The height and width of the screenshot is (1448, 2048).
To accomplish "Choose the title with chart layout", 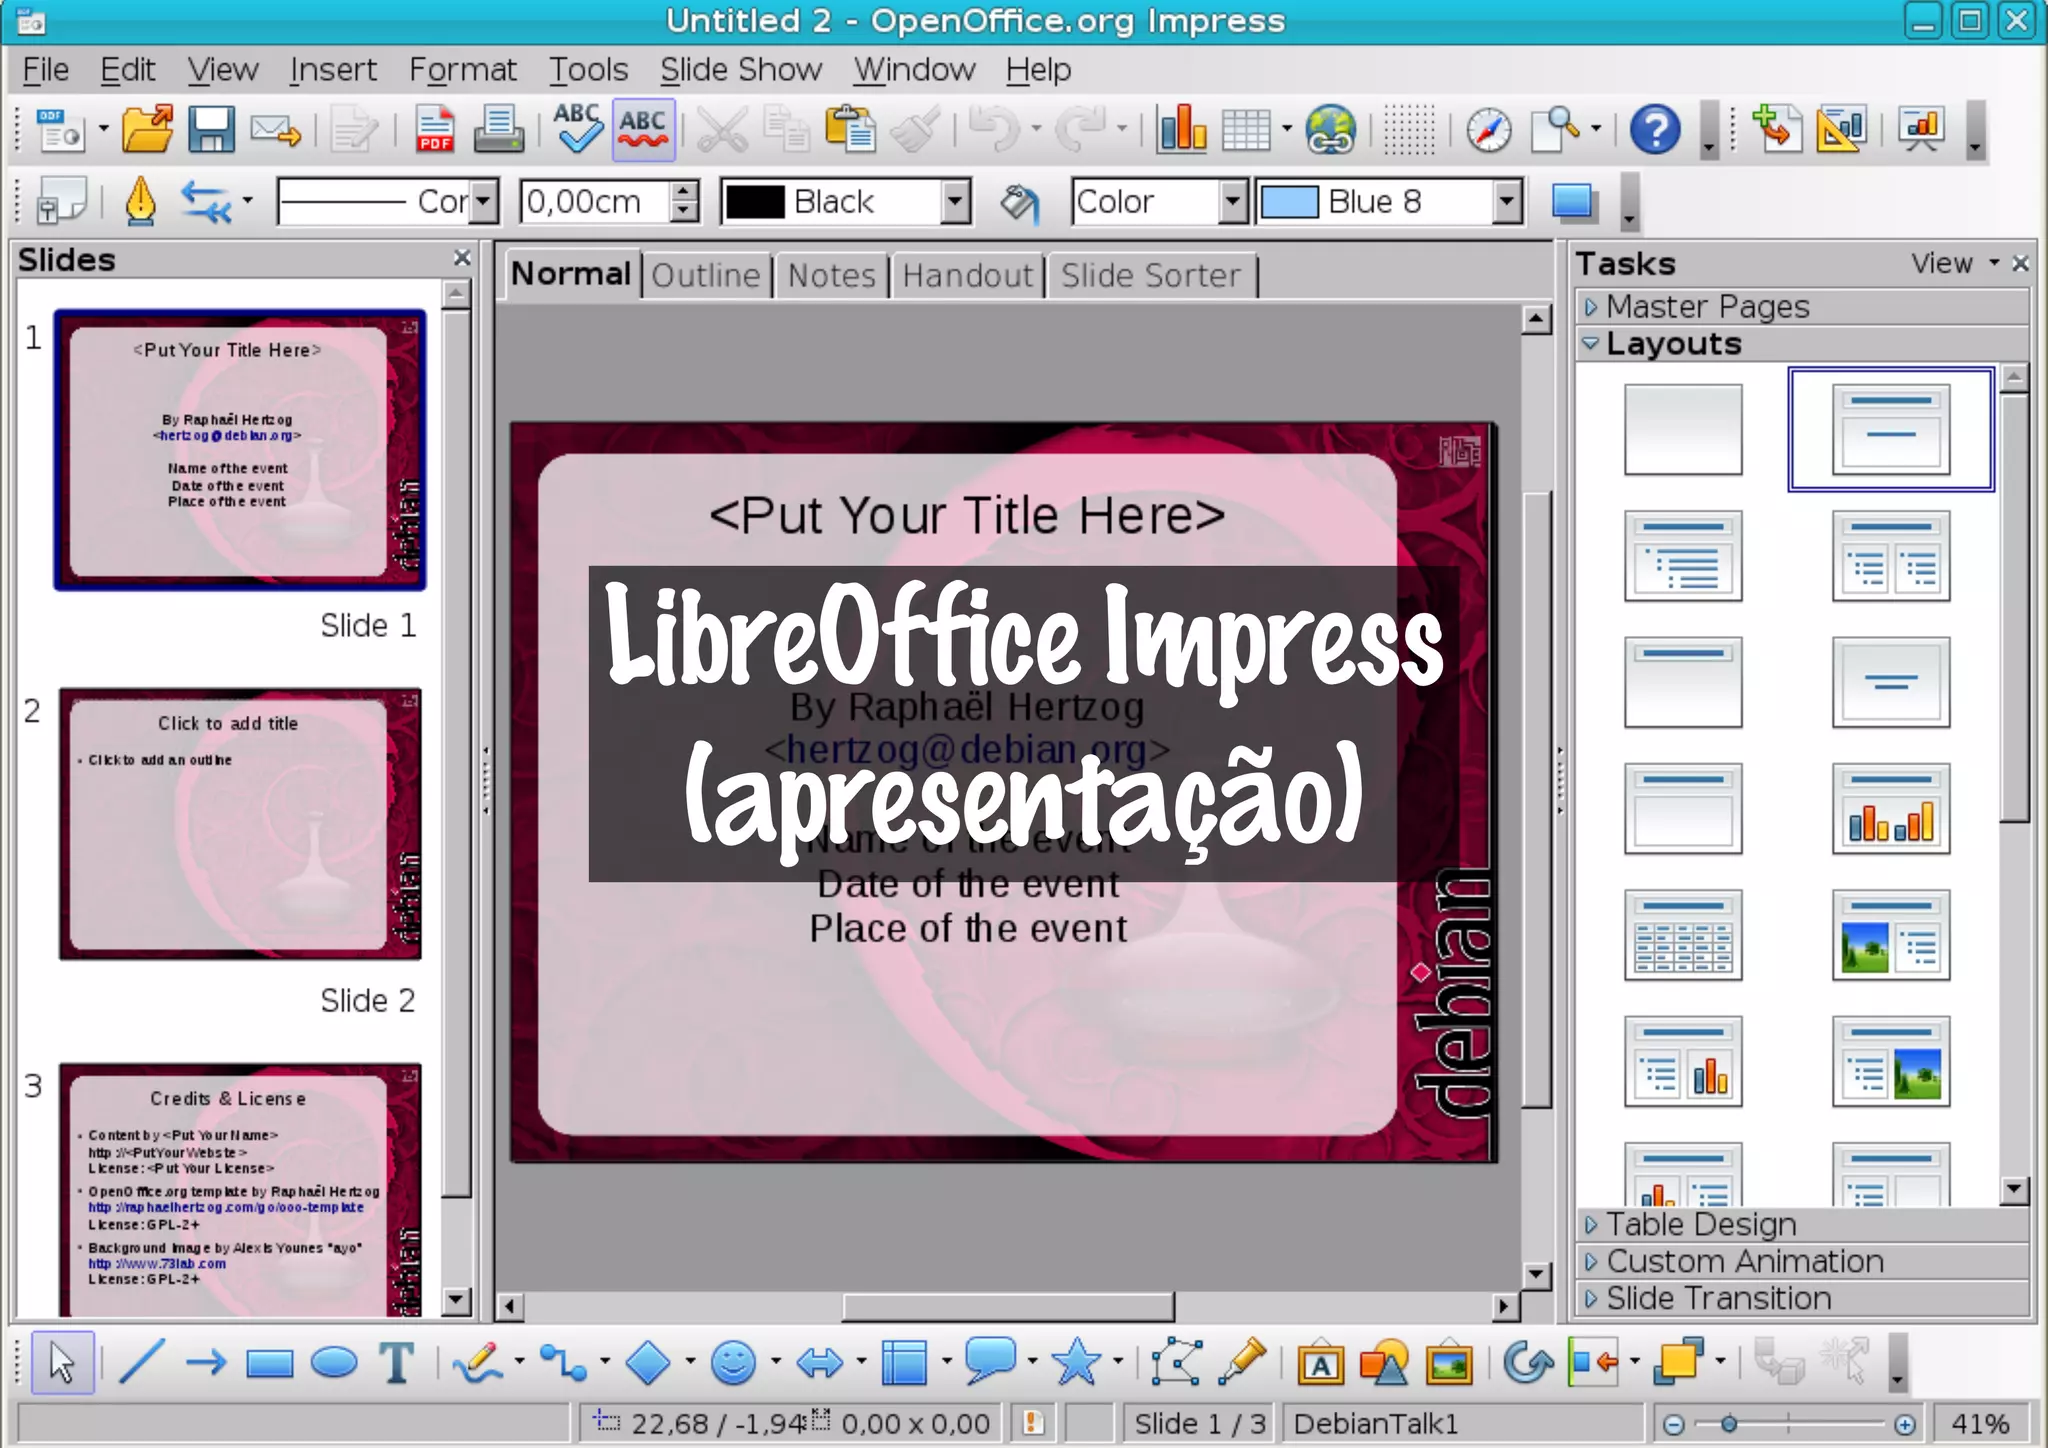I will [x=1890, y=808].
